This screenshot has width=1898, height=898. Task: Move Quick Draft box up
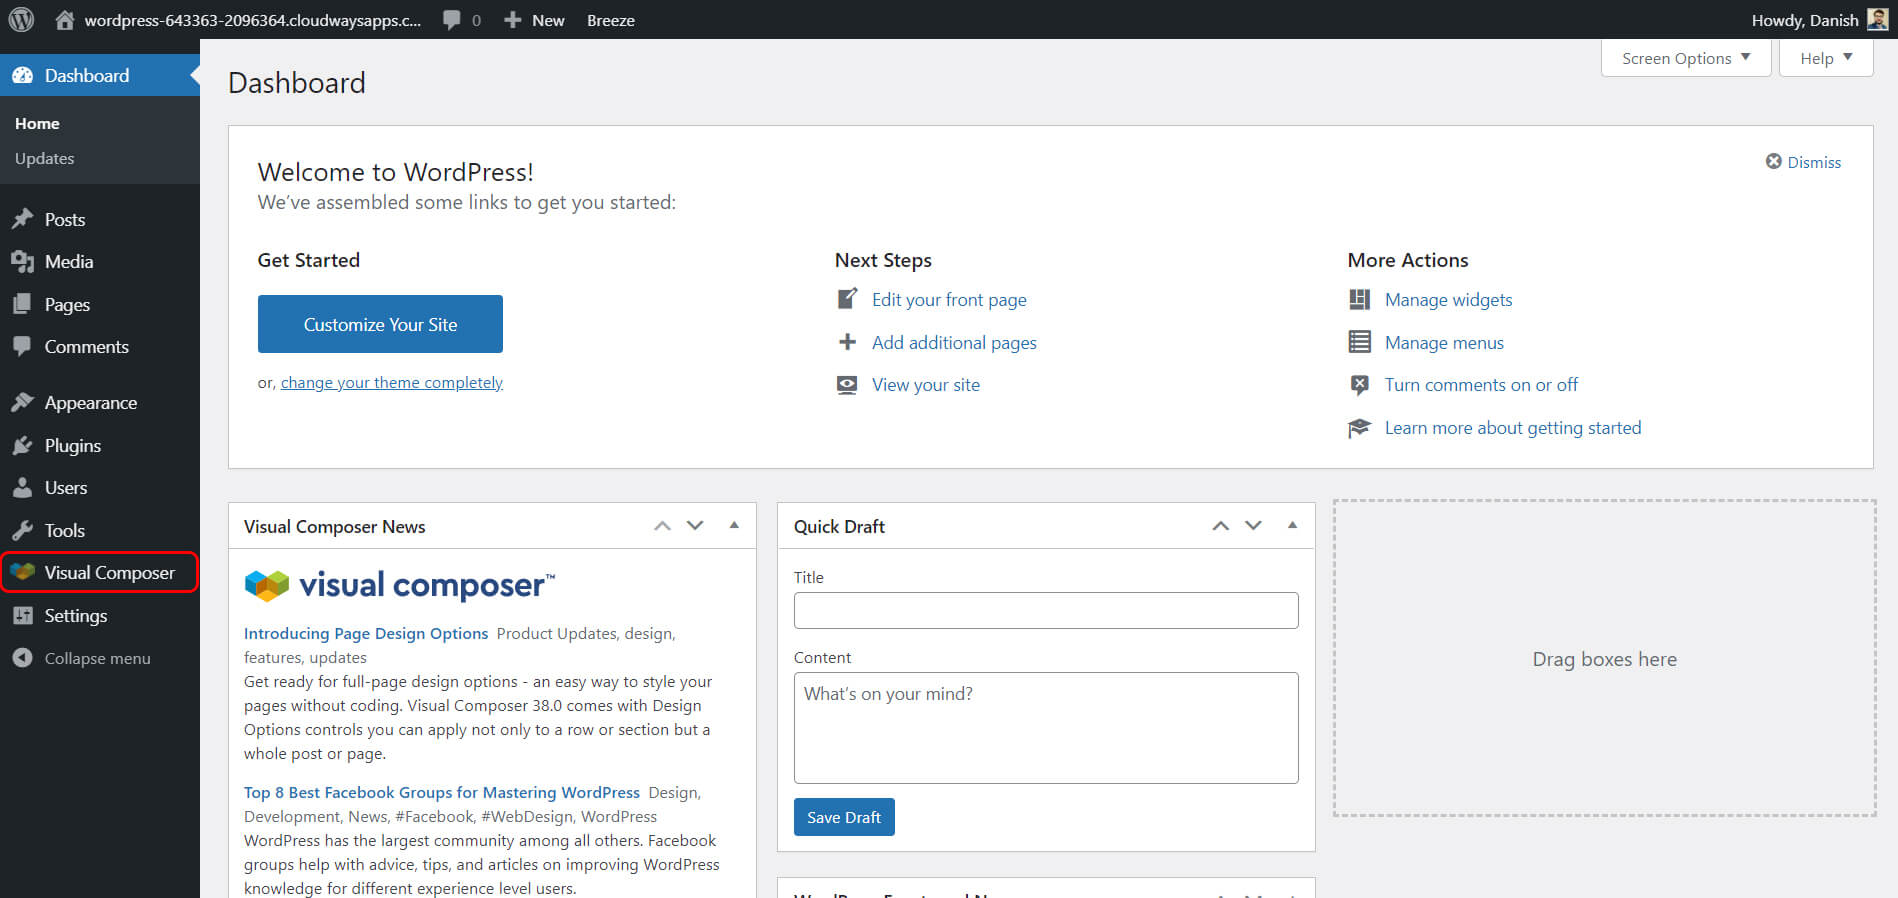pyautogui.click(x=1220, y=525)
